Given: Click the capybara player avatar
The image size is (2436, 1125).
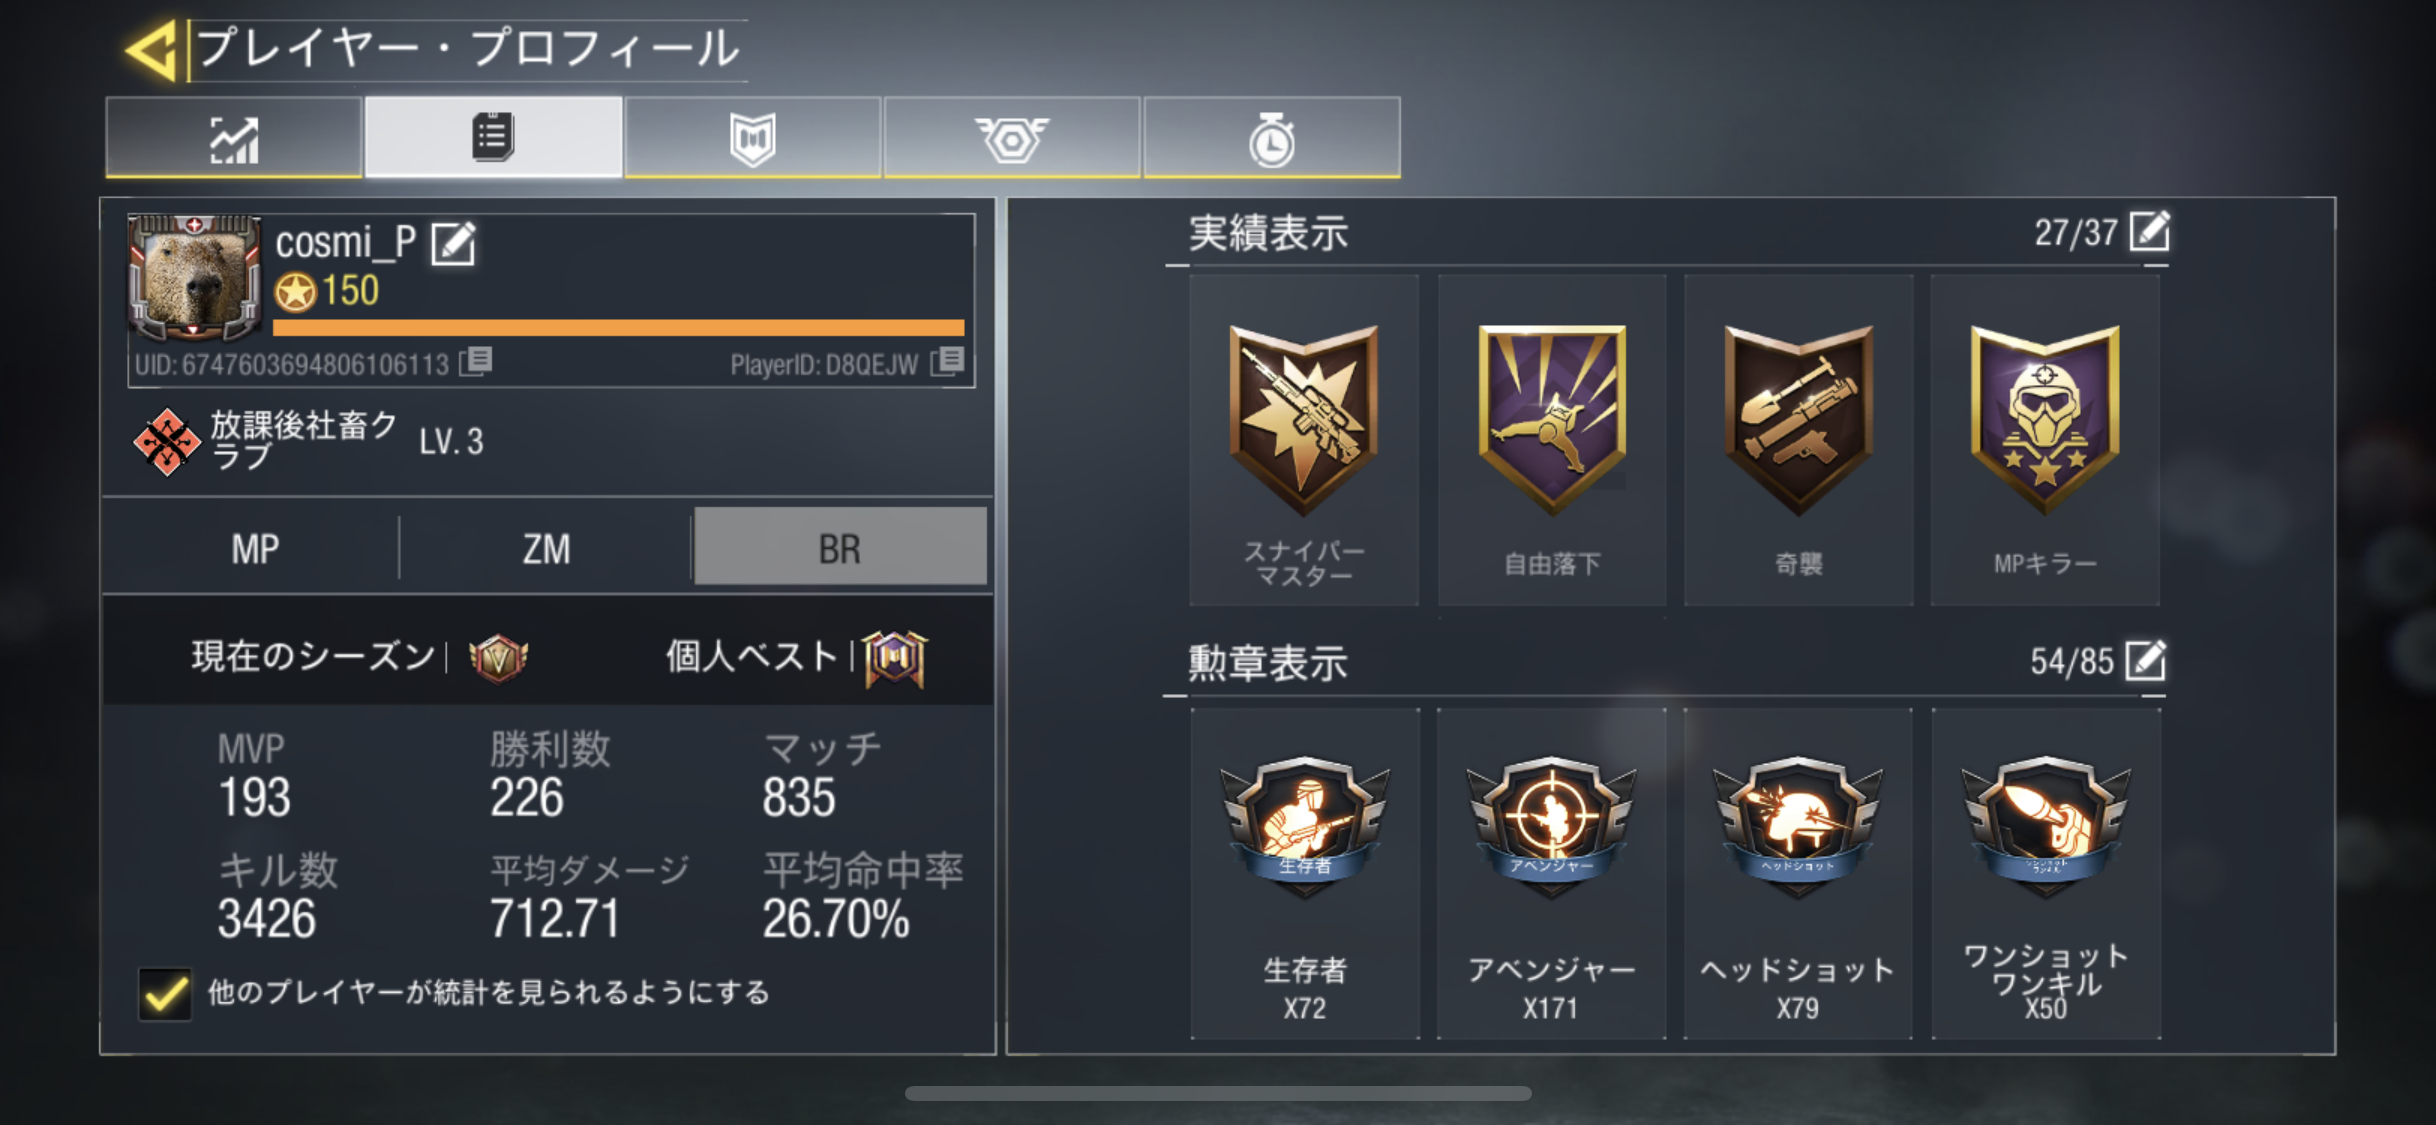Looking at the screenshot, I should pos(195,278).
